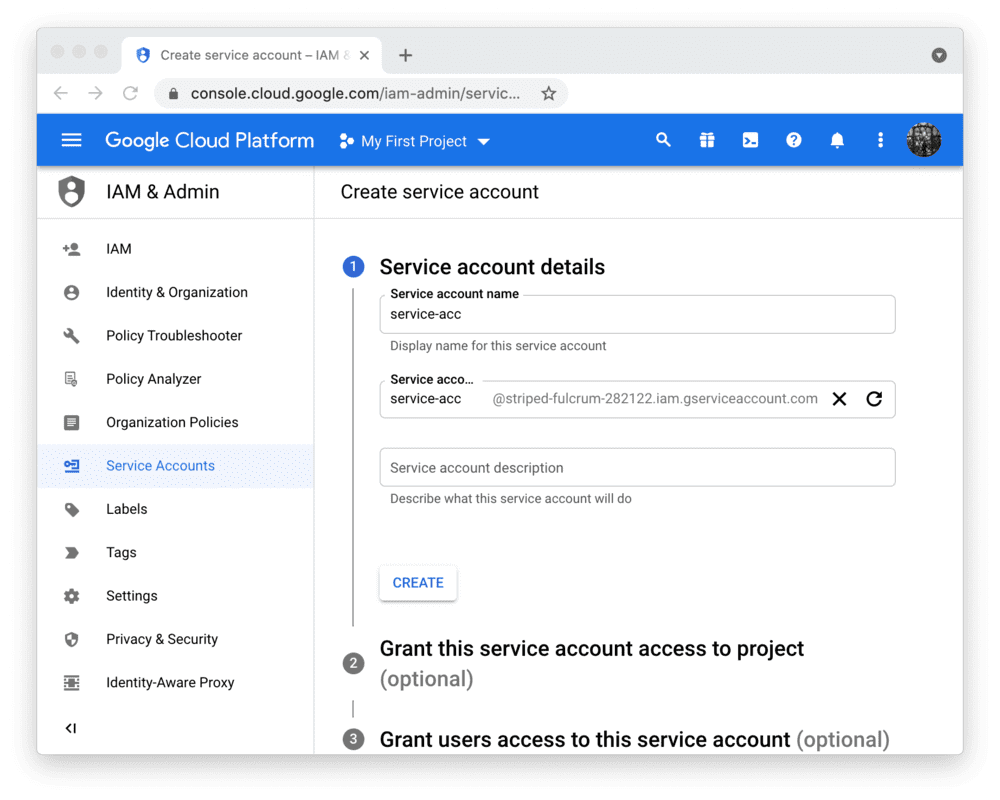Open the My First Project project picker
This screenshot has width=1000, height=800.
414,141
